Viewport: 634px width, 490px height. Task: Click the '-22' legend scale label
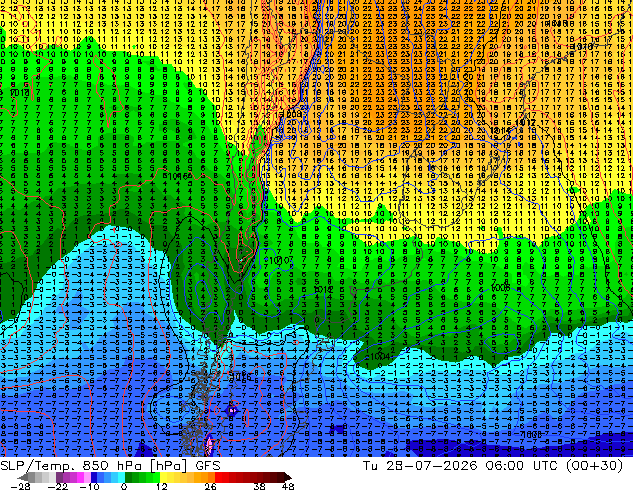point(58,486)
